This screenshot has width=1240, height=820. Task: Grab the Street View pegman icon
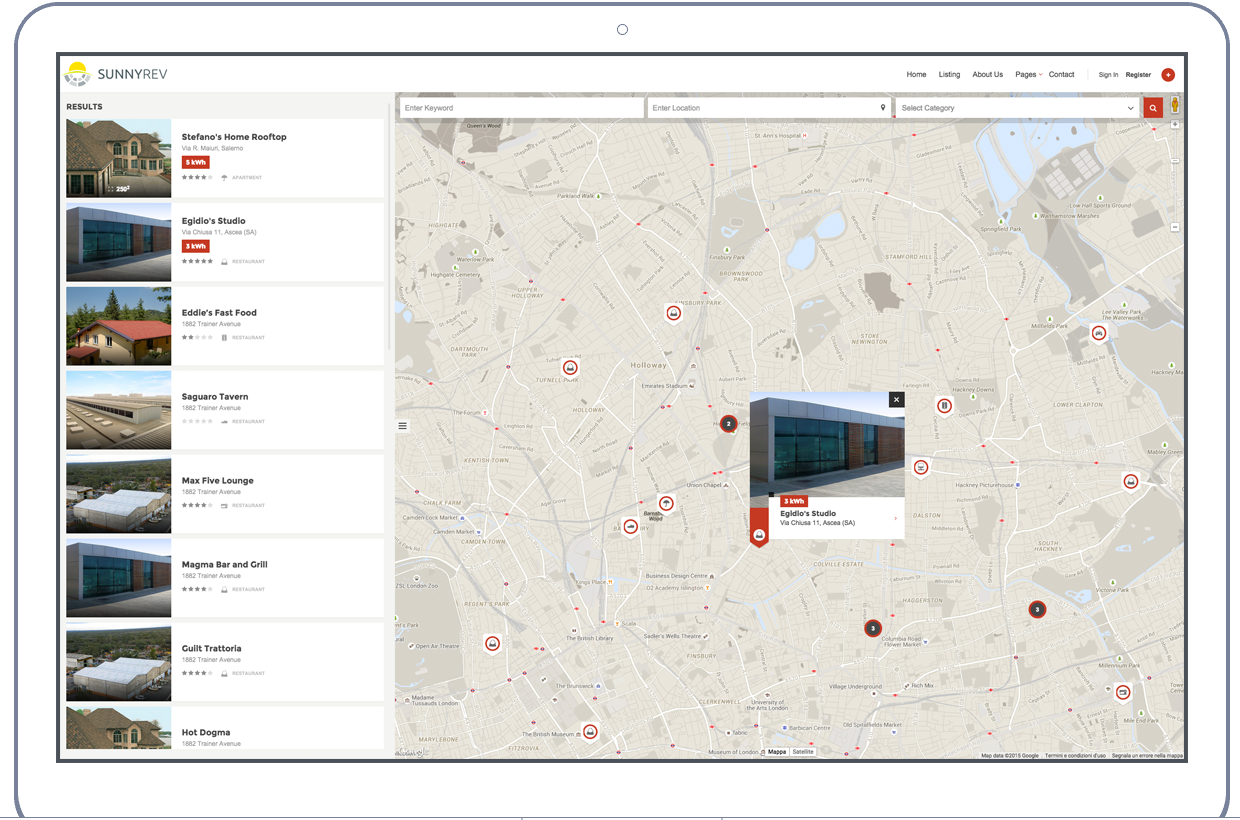pyautogui.click(x=1175, y=105)
